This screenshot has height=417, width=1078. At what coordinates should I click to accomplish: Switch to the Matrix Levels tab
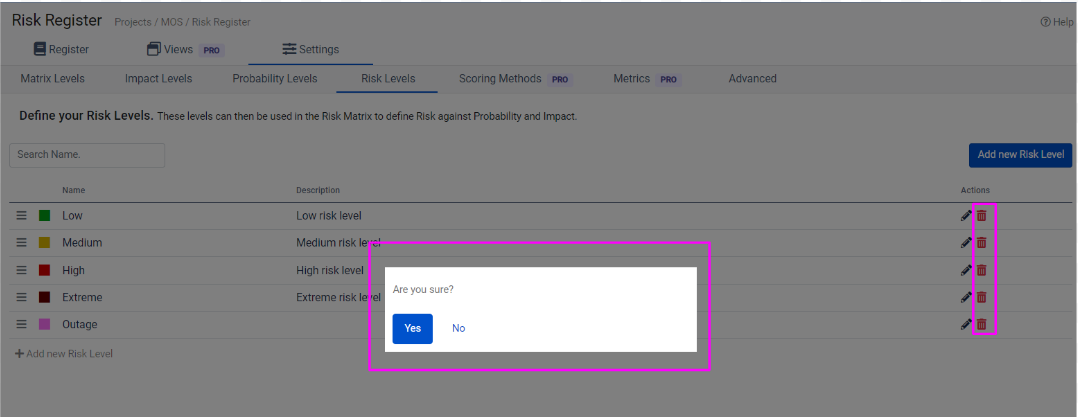pyautogui.click(x=53, y=79)
